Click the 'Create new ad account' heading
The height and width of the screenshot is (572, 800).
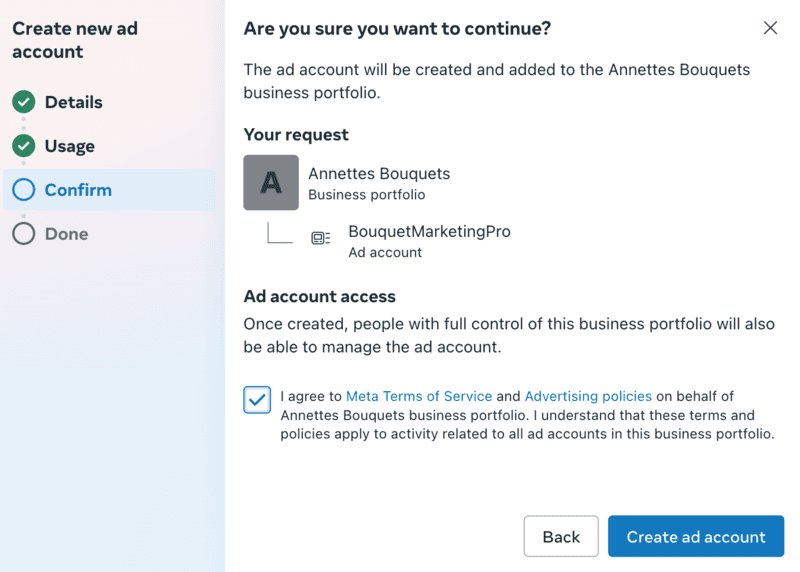75,40
